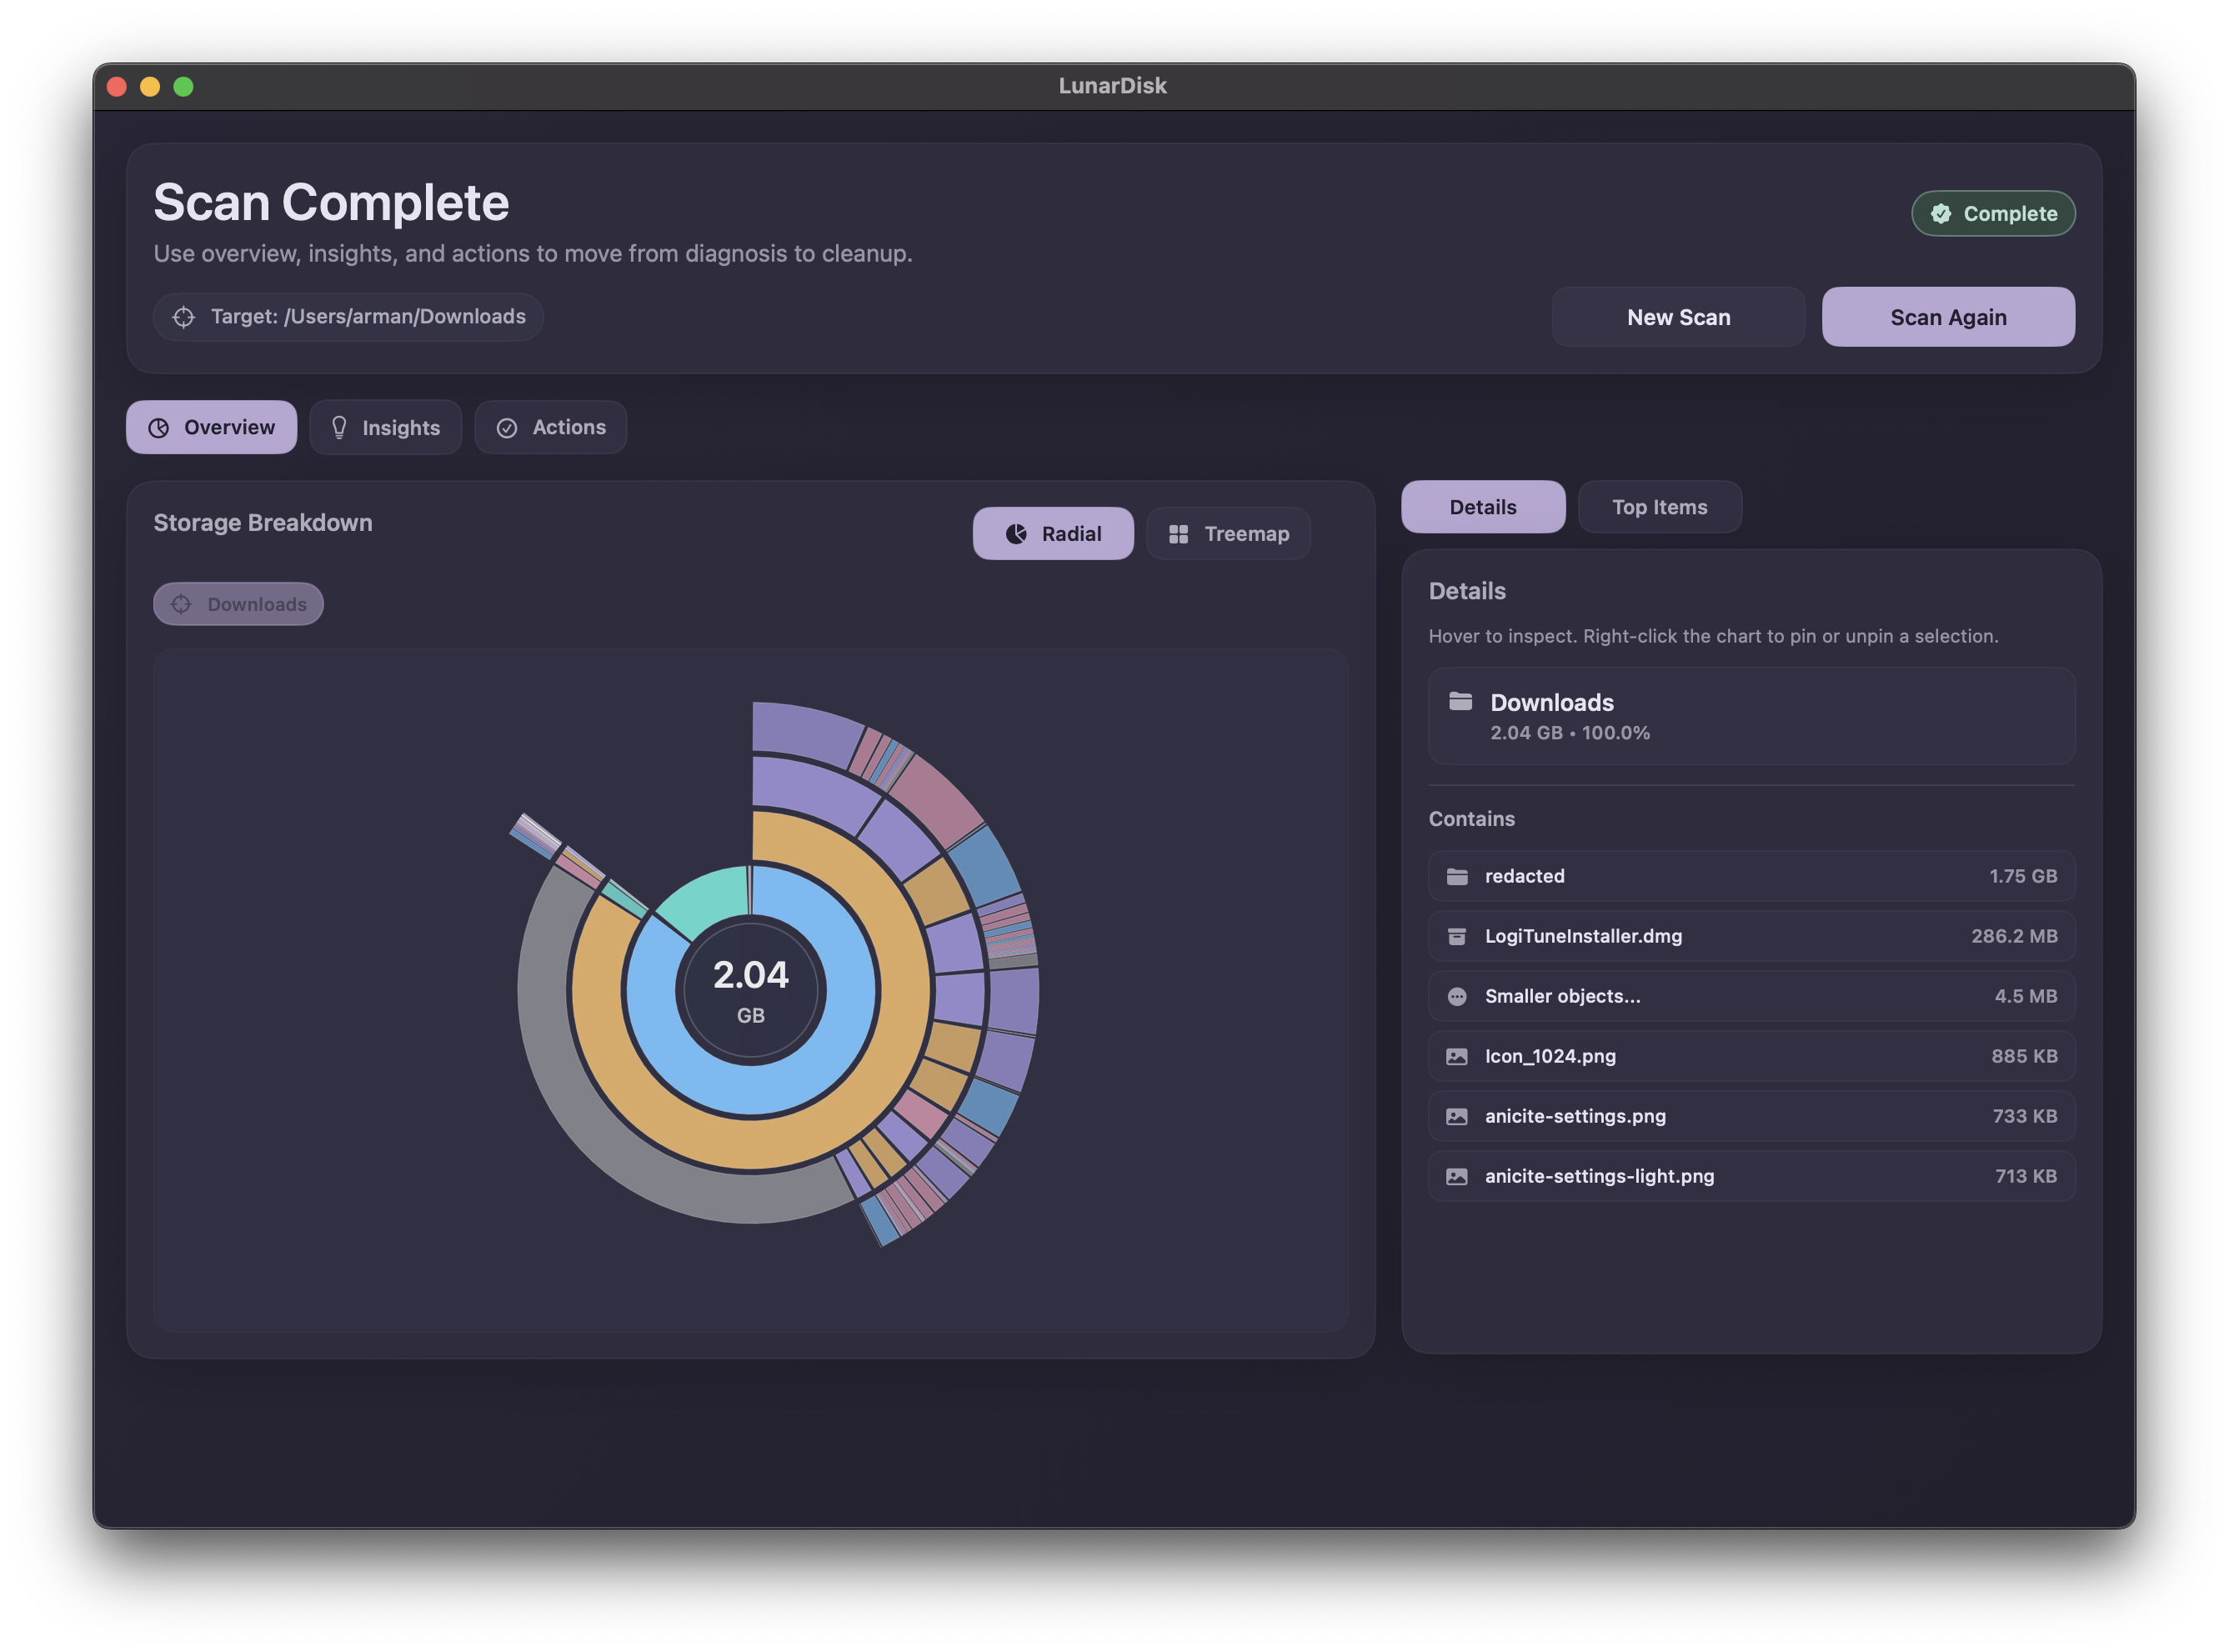
Task: Click the folder icon beside redacted
Action: [1457, 877]
